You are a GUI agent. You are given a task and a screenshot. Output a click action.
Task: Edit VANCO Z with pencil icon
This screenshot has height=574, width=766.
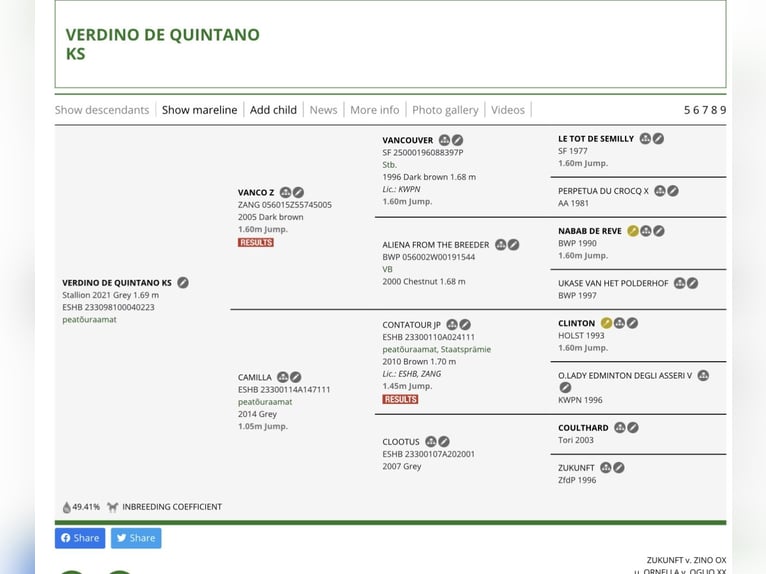(x=298, y=192)
